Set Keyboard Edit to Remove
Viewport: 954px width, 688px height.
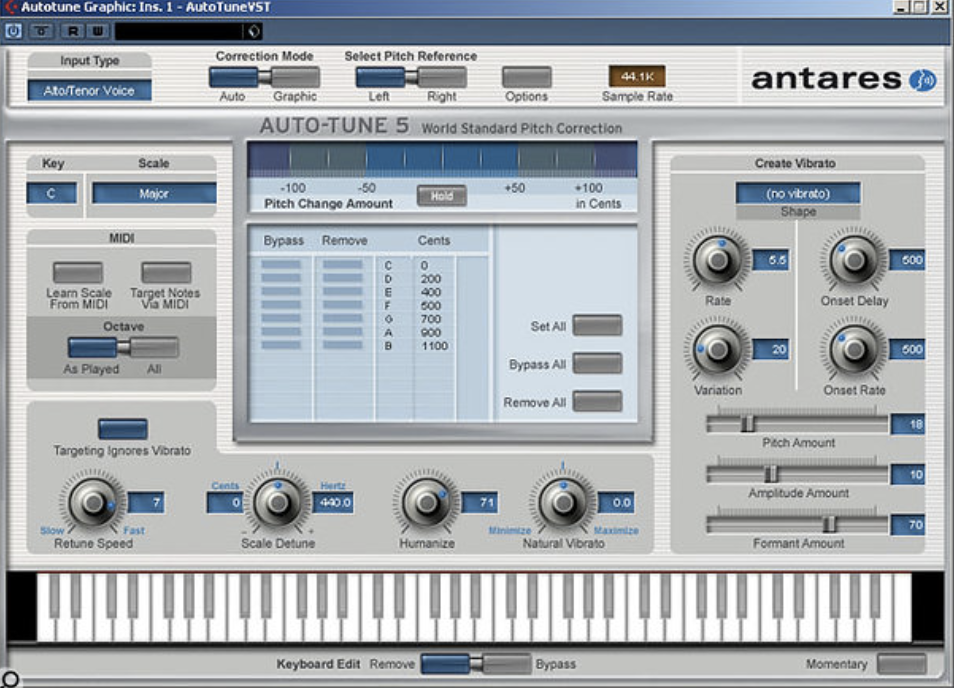tap(445, 664)
